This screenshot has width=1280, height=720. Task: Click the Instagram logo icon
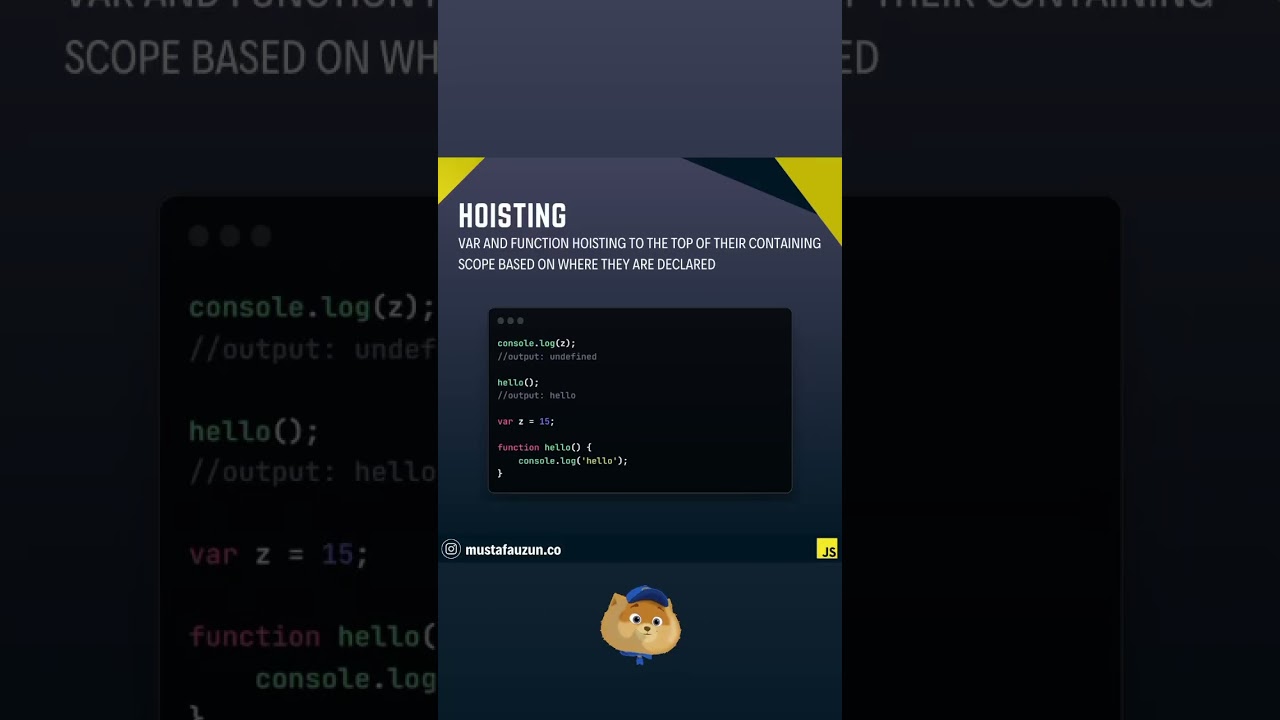451,549
